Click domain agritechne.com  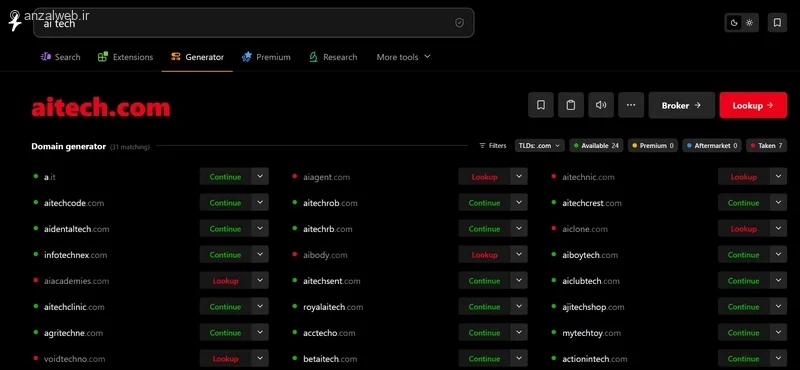click(x=73, y=333)
